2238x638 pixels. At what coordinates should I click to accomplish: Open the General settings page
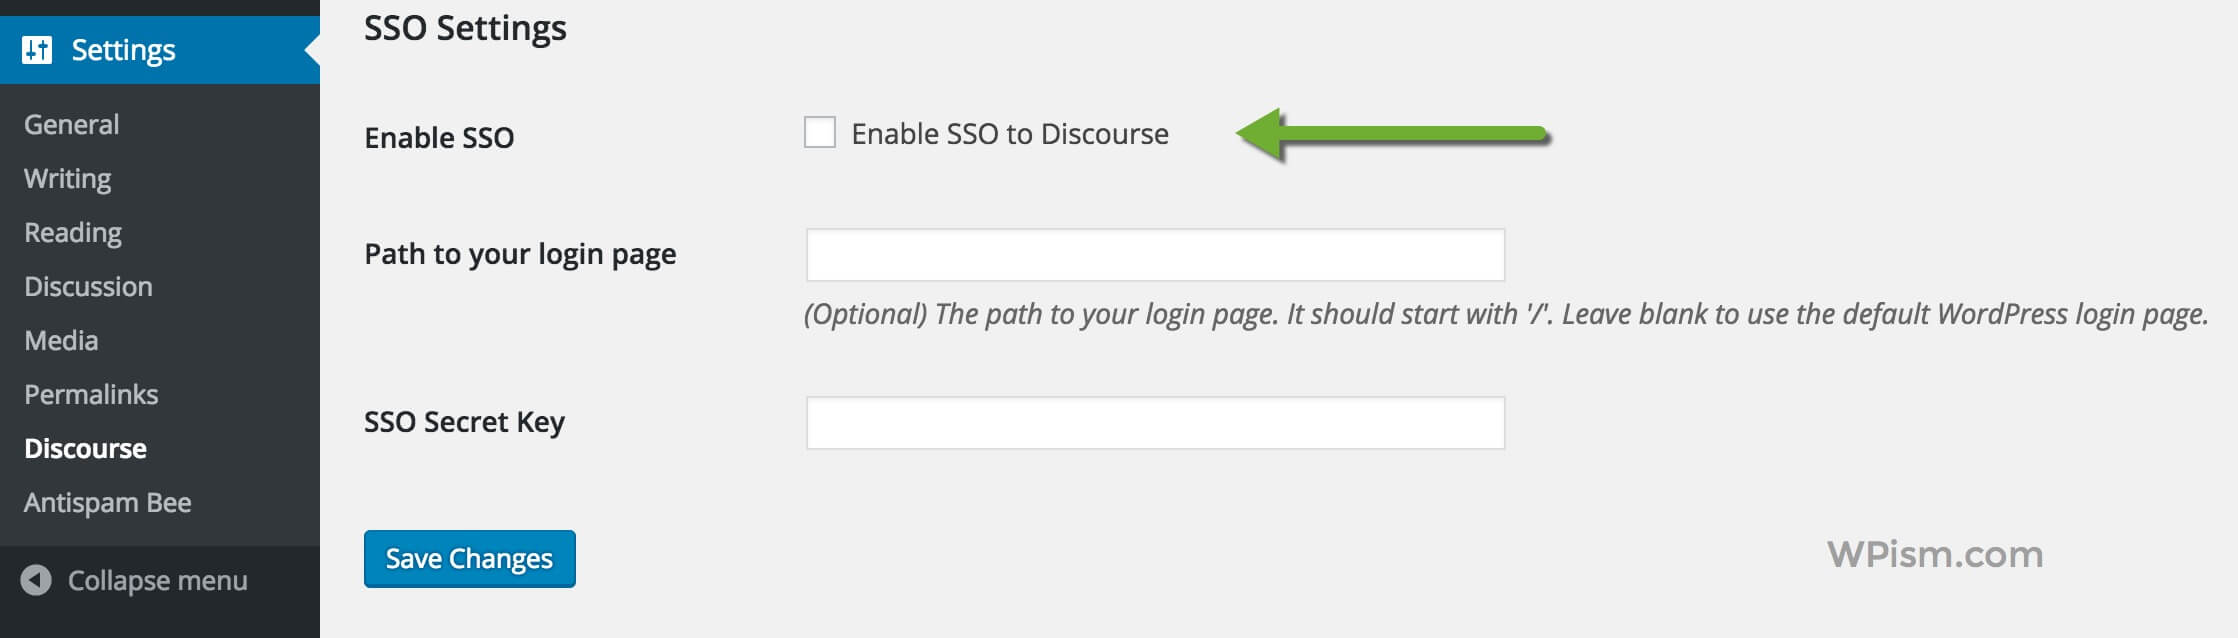70,123
